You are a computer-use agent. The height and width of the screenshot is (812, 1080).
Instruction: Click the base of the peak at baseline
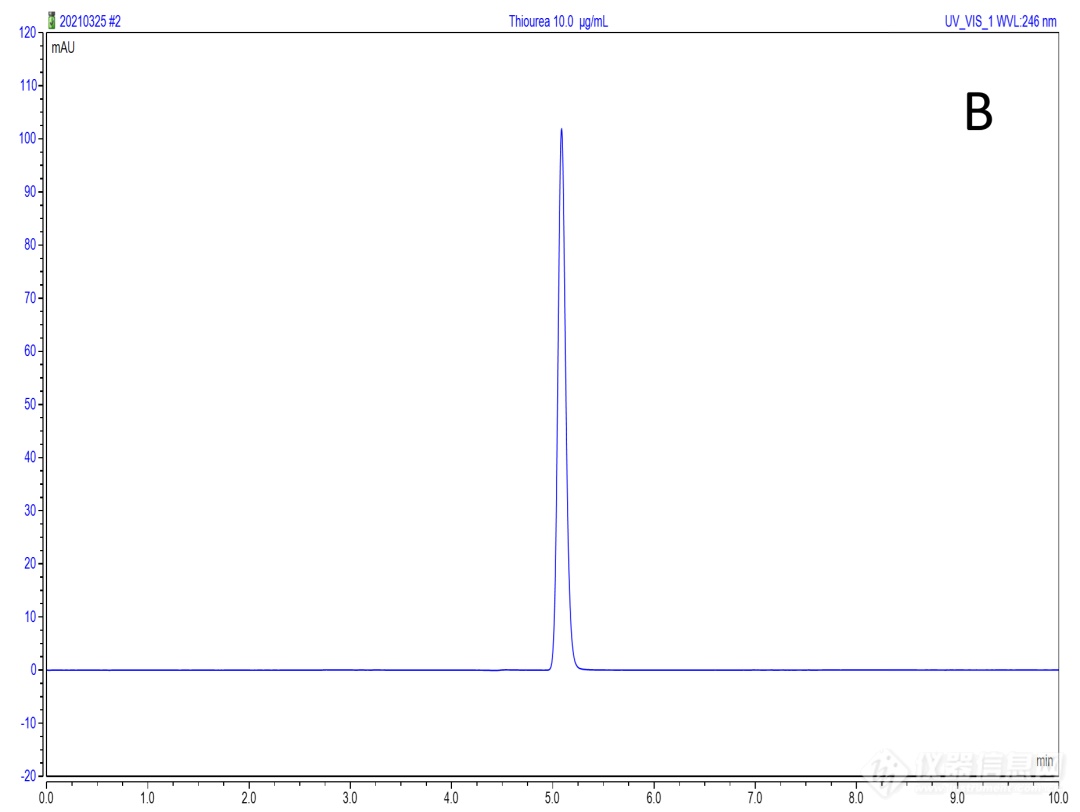click(x=562, y=668)
